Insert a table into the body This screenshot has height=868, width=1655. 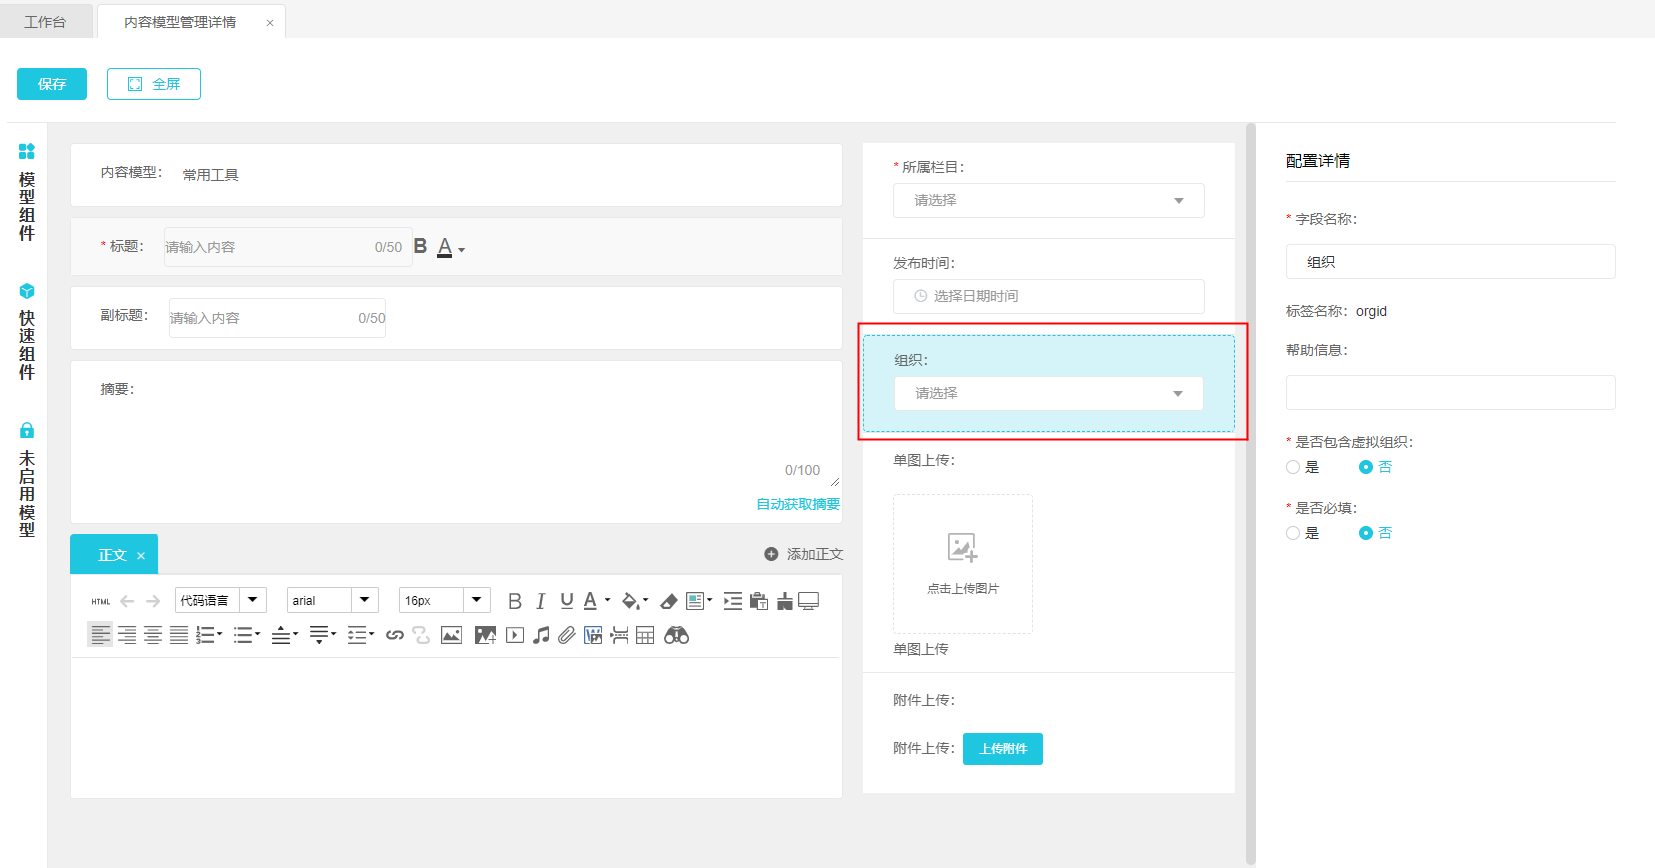coord(645,635)
